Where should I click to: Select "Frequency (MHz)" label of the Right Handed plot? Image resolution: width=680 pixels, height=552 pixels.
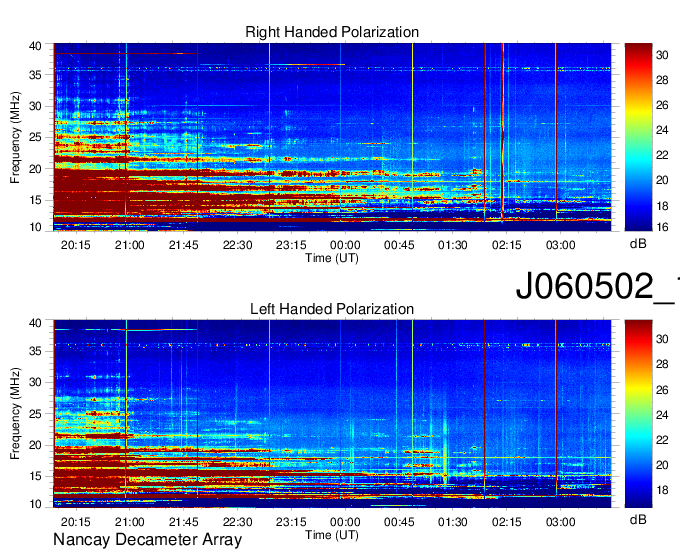click(x=15, y=137)
